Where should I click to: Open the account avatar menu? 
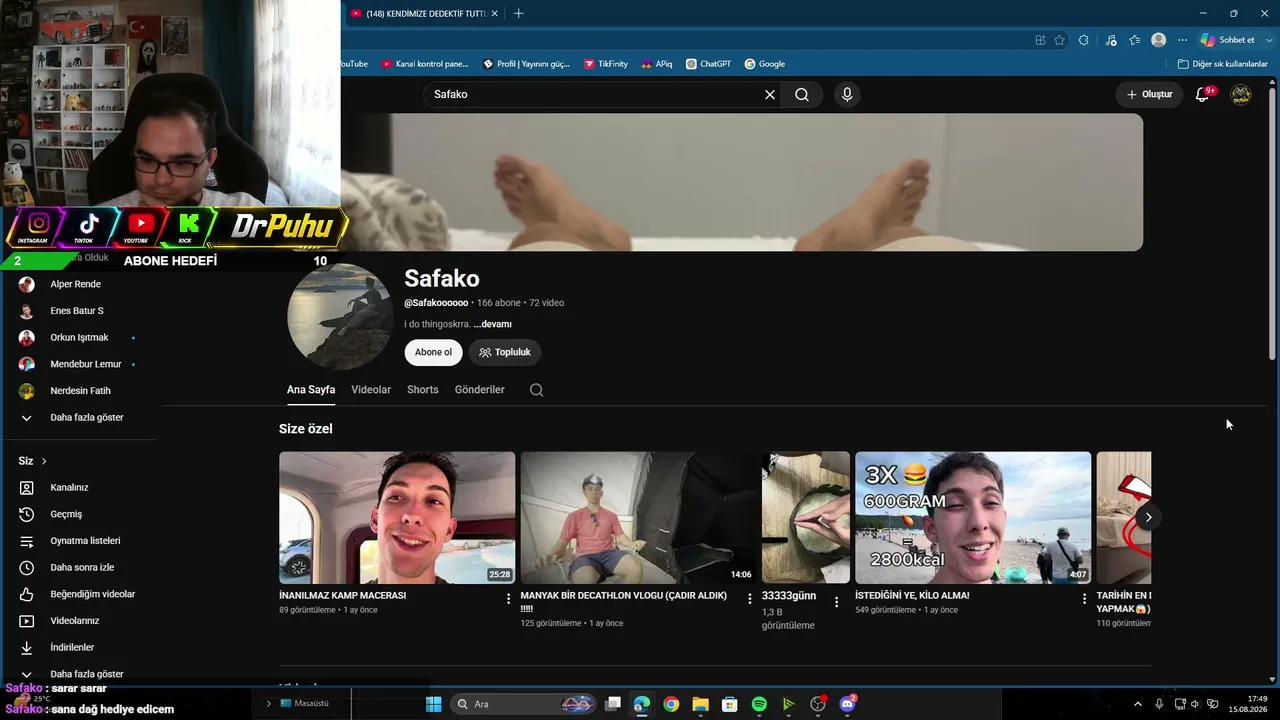[x=1241, y=94]
